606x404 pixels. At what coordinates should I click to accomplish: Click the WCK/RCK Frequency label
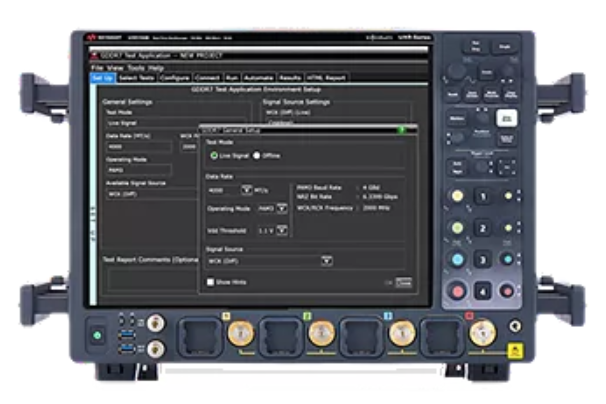coord(325,208)
